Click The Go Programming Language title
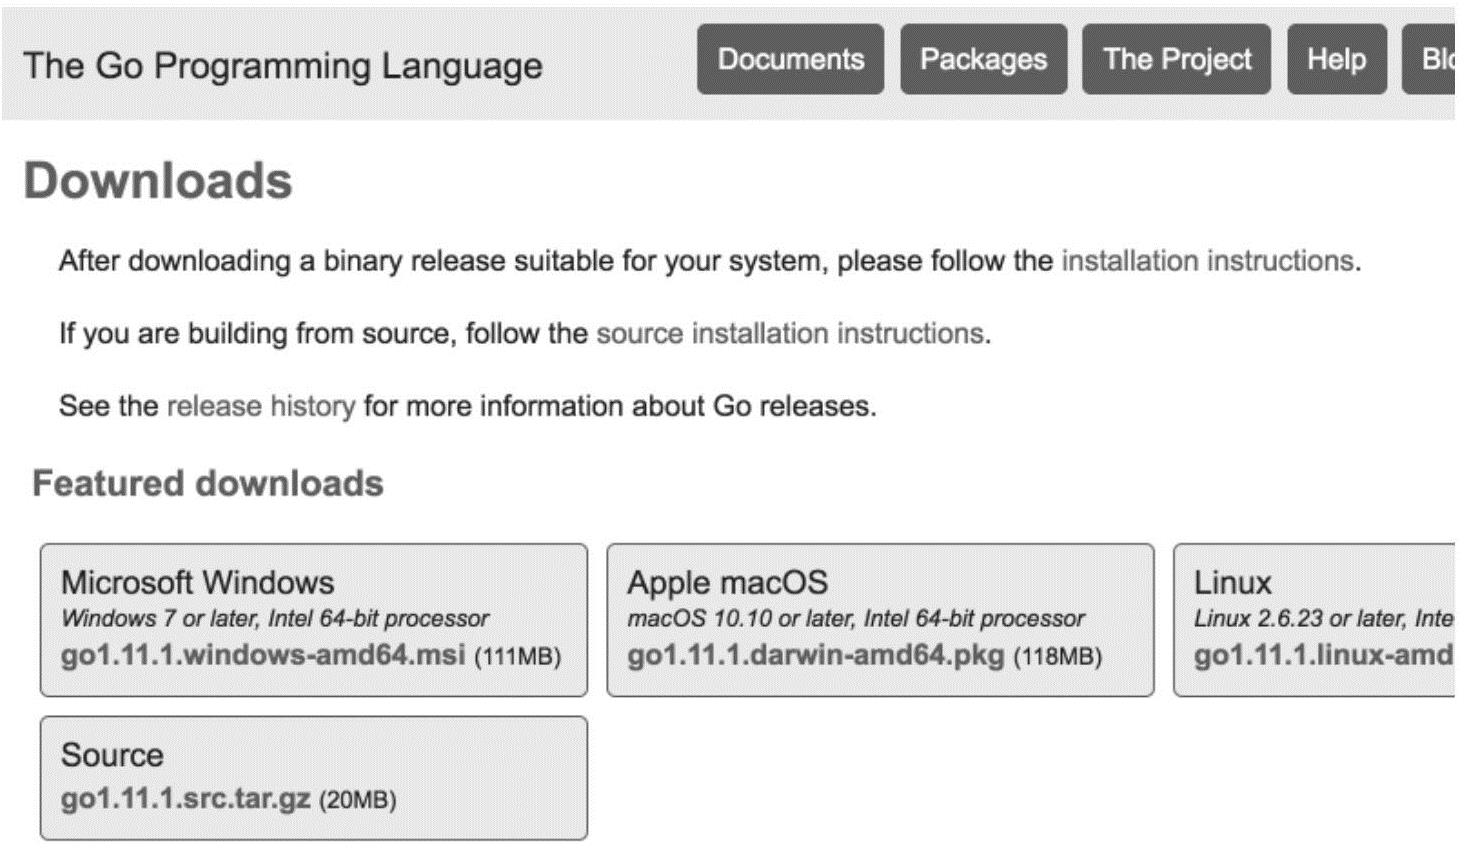 [282, 66]
